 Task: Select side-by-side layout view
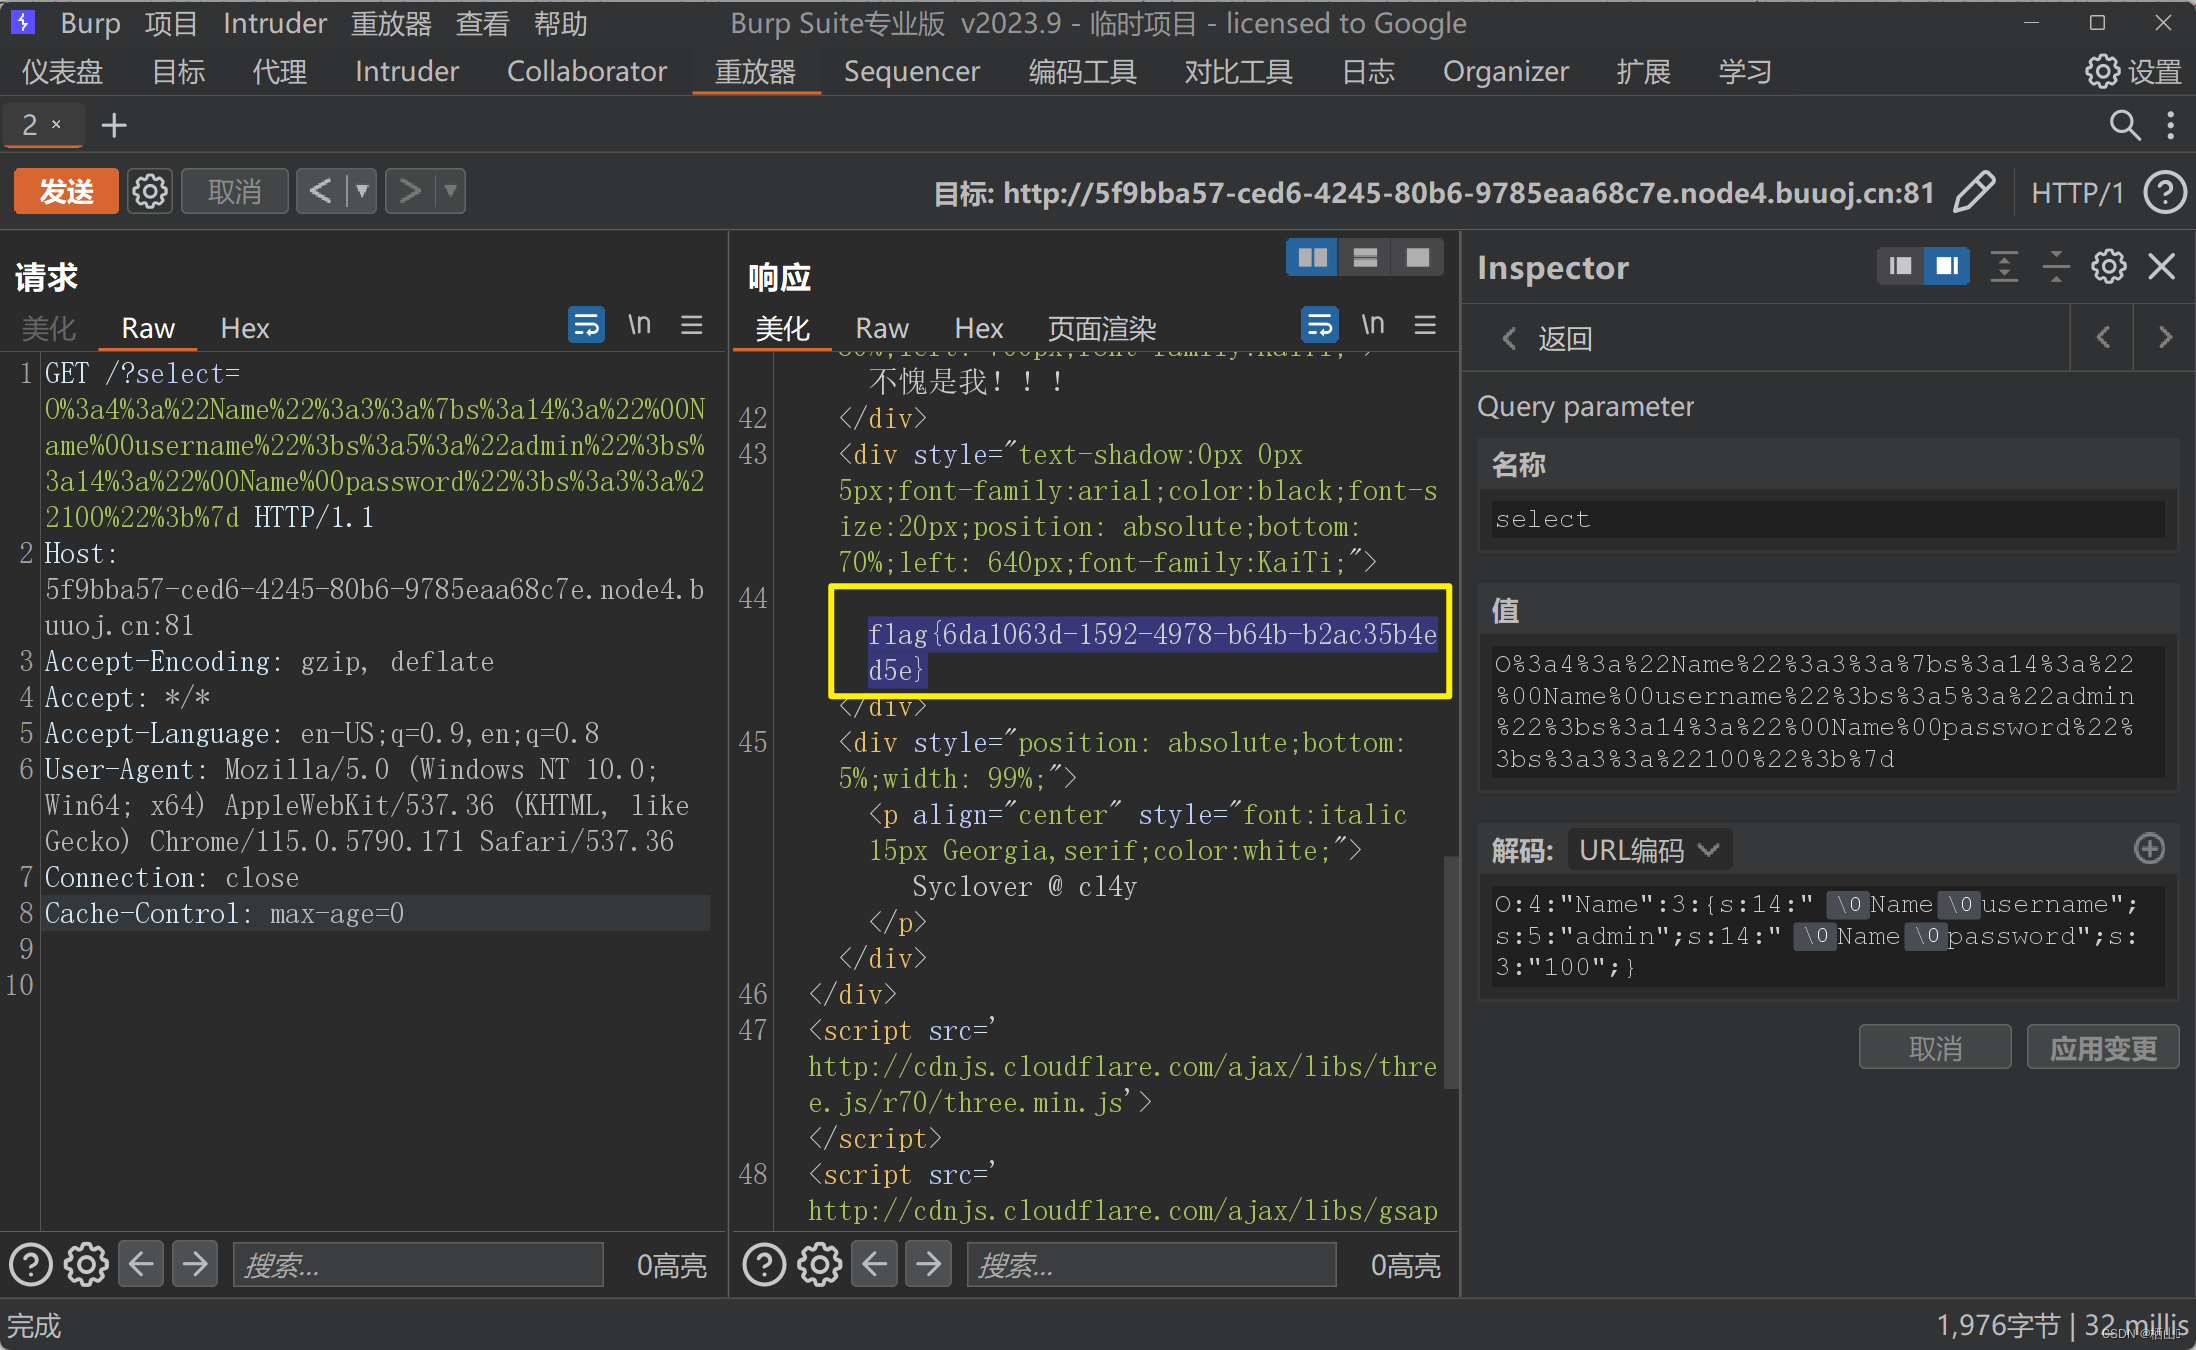tap(1312, 258)
